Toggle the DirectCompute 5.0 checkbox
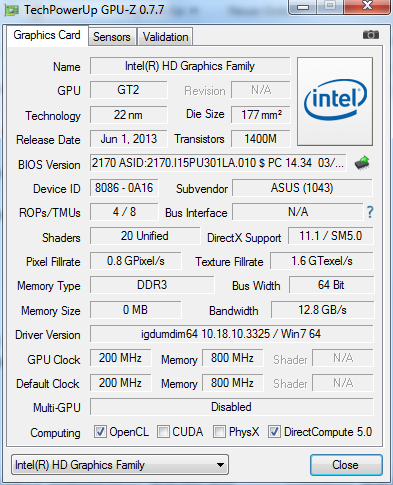This screenshot has width=393, height=485. [274, 432]
